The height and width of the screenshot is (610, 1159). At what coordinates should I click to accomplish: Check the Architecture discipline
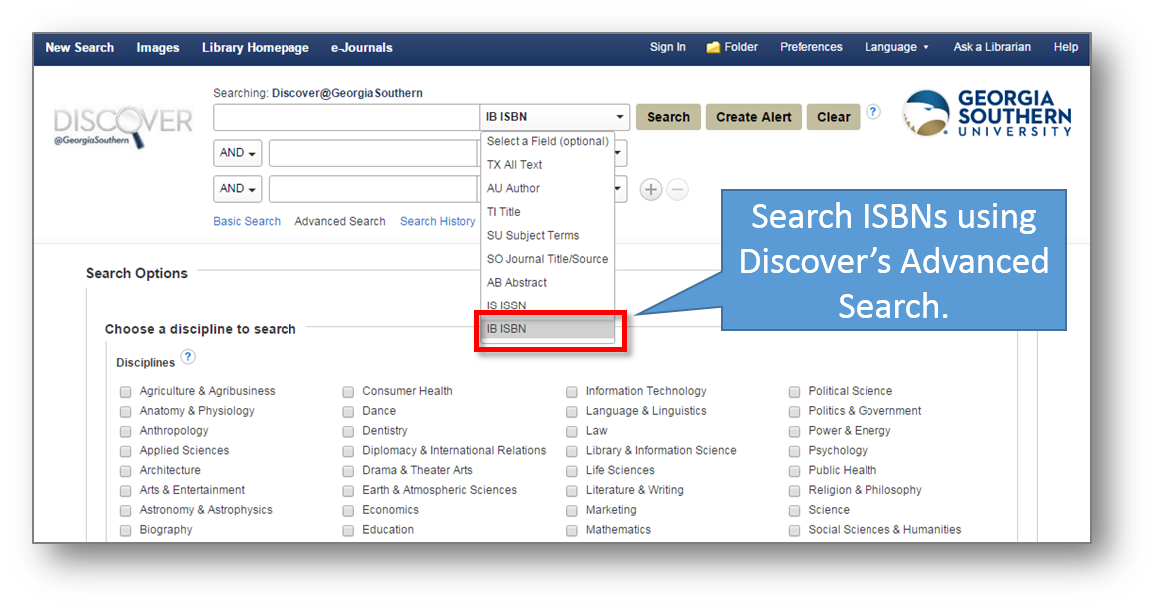pyautogui.click(x=126, y=471)
